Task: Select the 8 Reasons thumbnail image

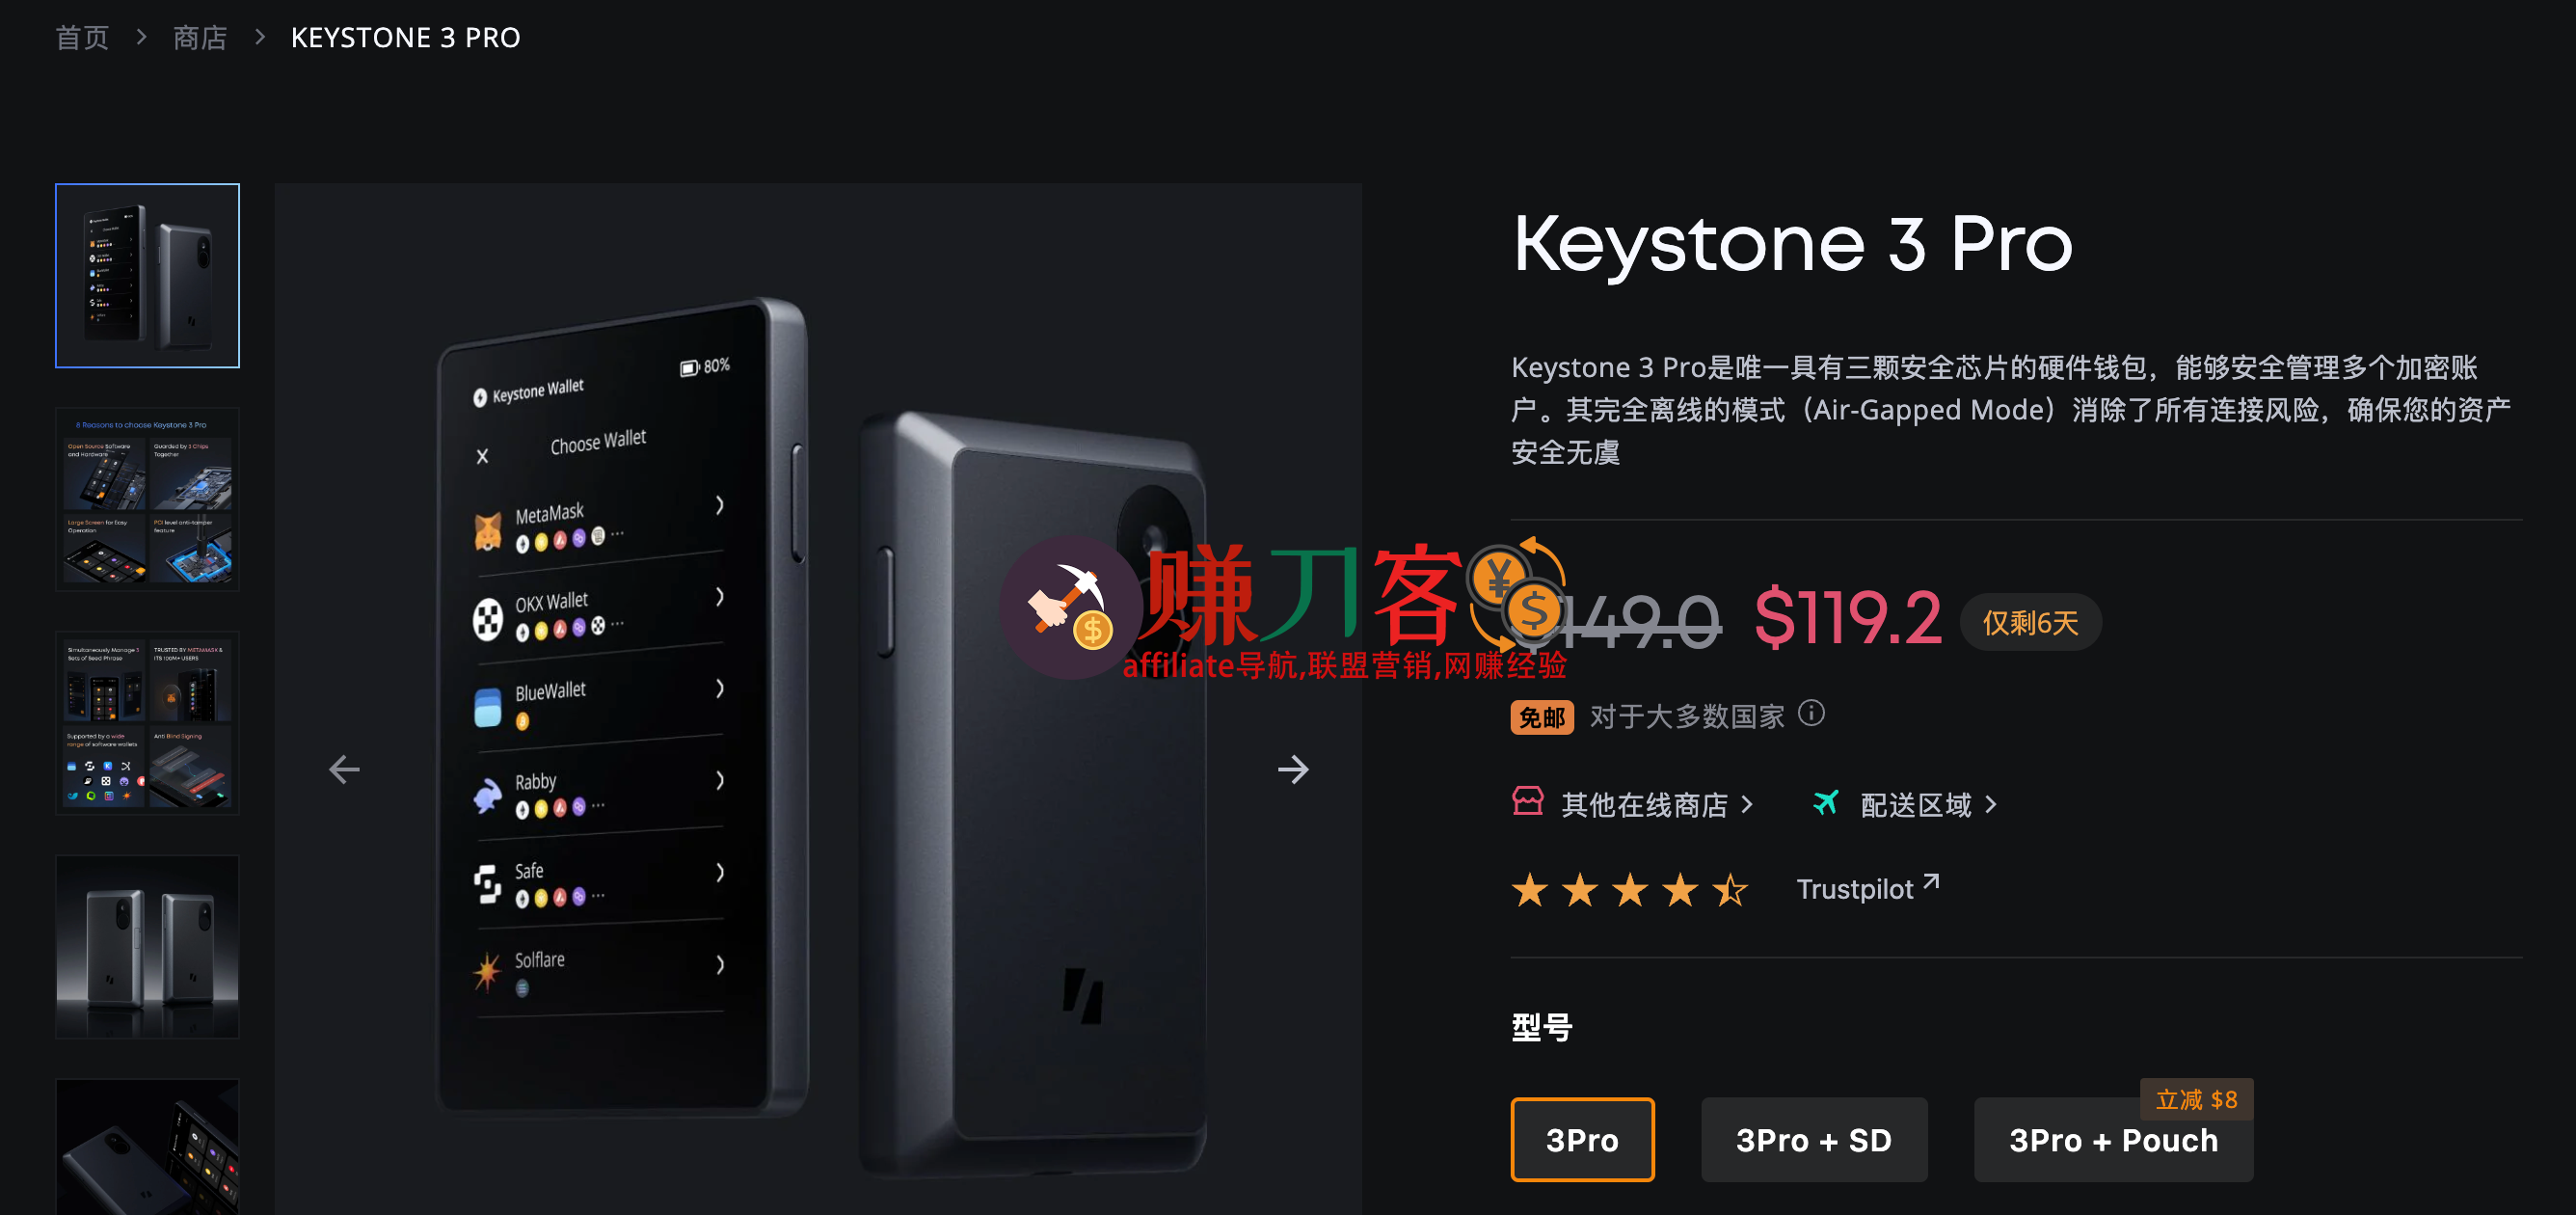Action: [147, 499]
